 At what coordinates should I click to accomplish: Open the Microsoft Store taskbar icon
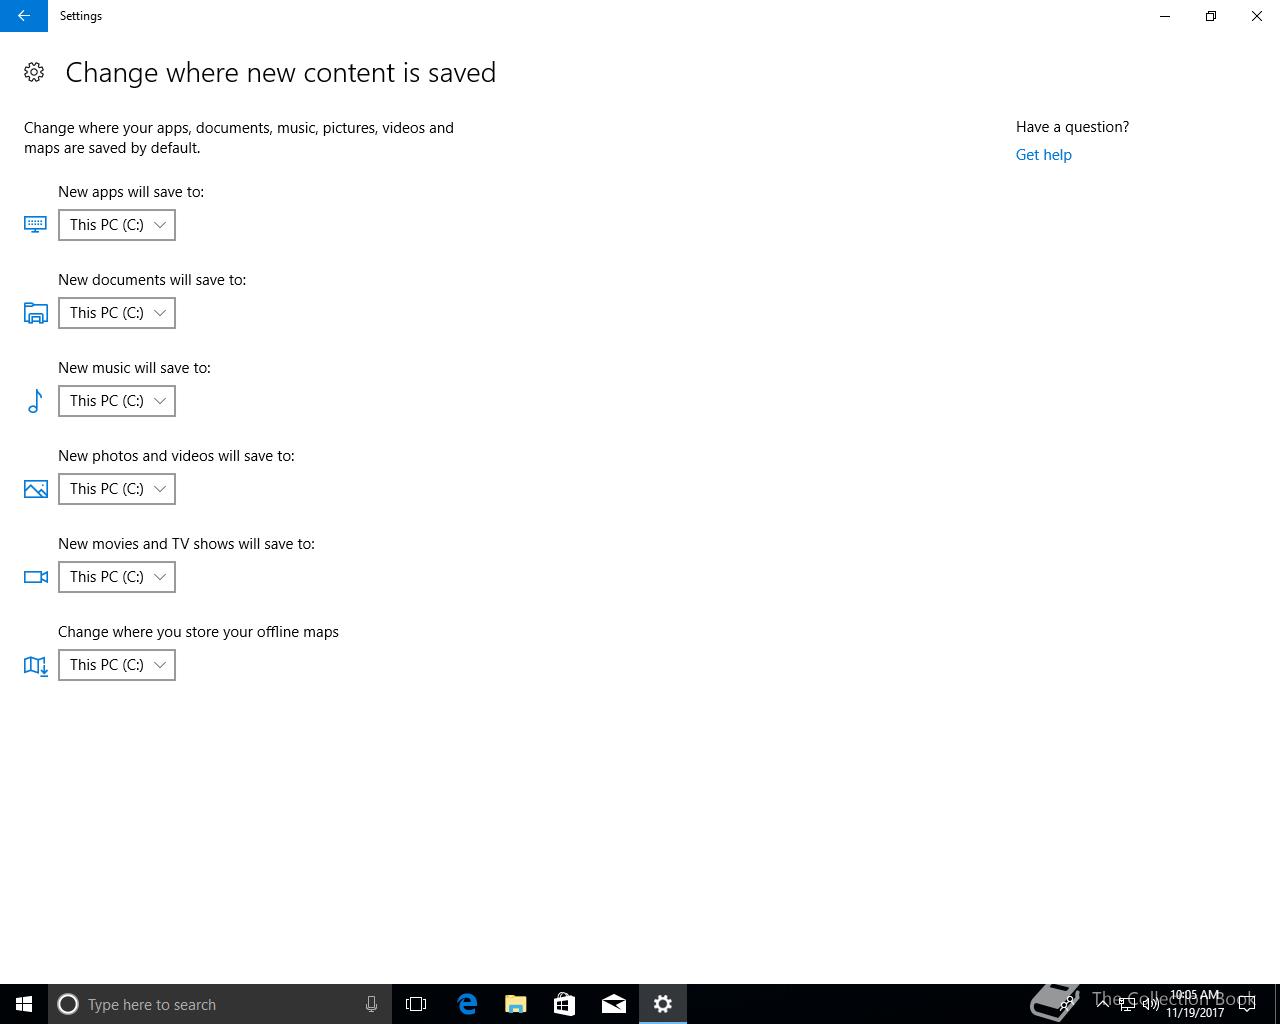pyautogui.click(x=565, y=1004)
